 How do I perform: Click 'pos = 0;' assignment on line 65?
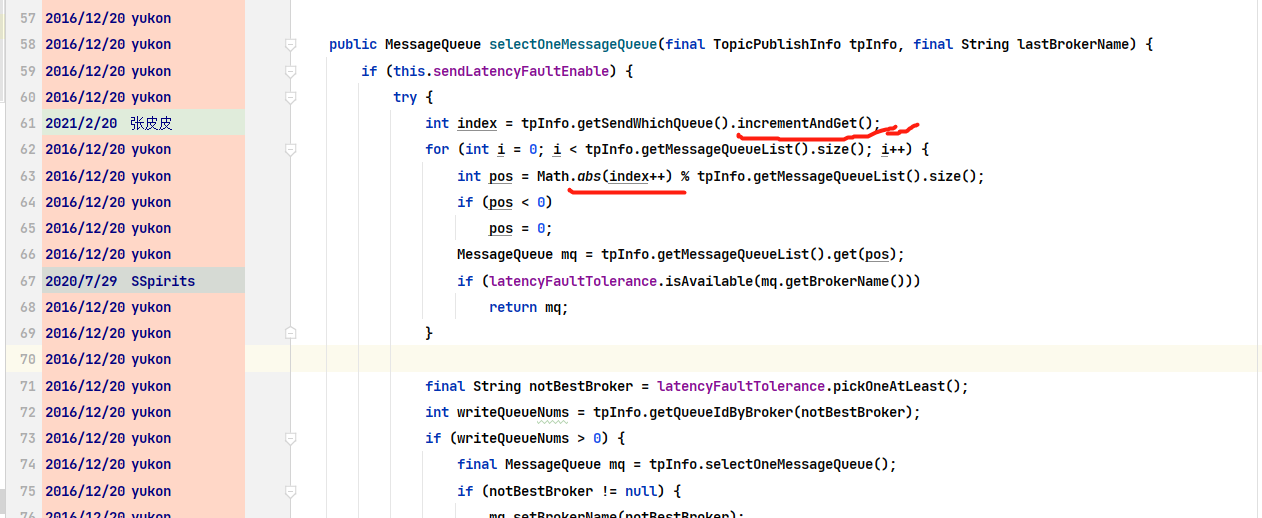pos(521,228)
